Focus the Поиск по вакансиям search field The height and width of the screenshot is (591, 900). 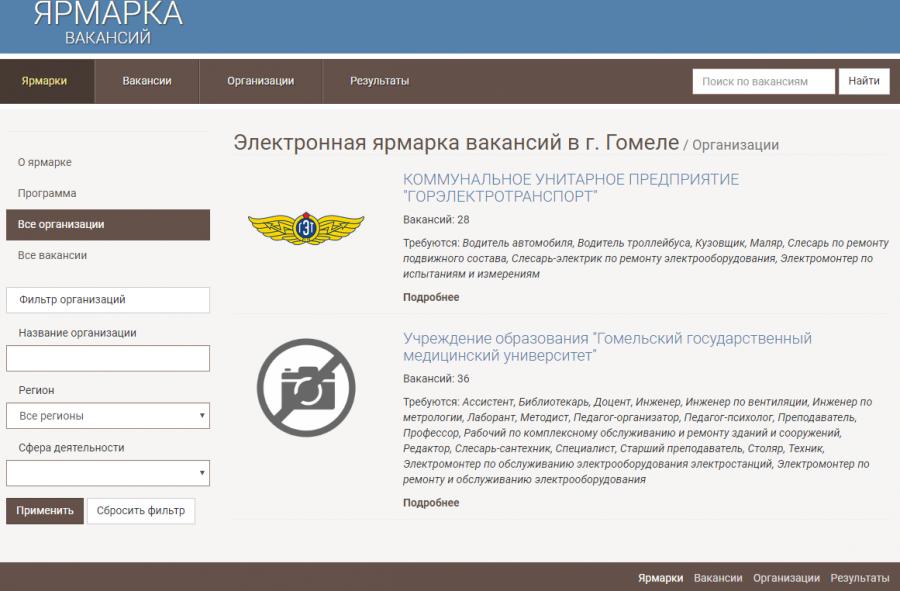(x=763, y=81)
